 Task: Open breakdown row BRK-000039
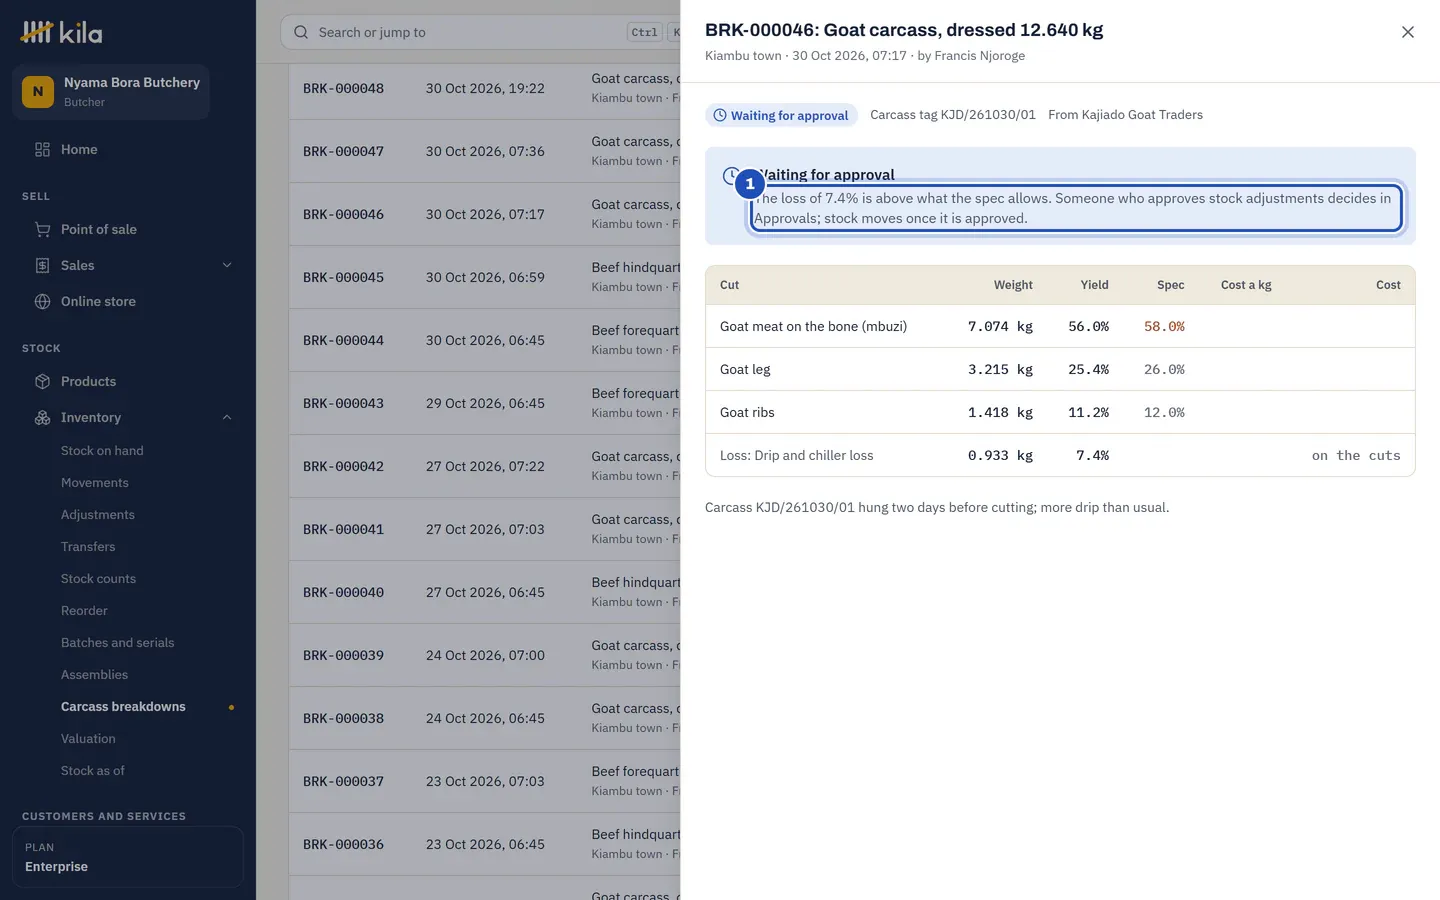coord(485,655)
